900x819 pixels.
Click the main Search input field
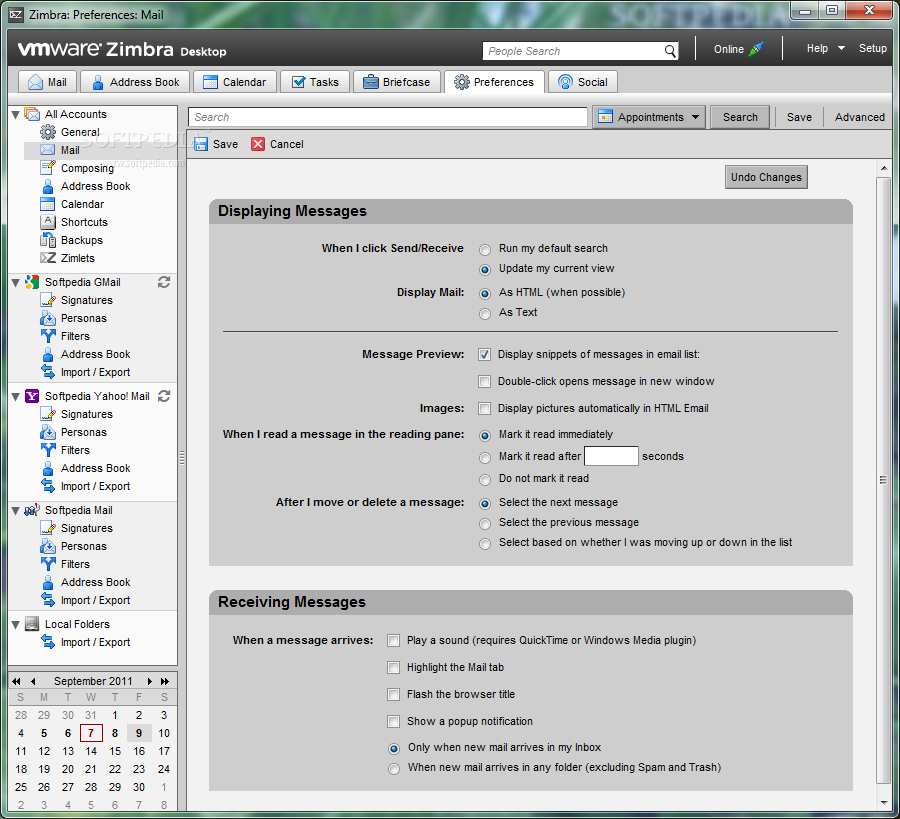pos(388,117)
